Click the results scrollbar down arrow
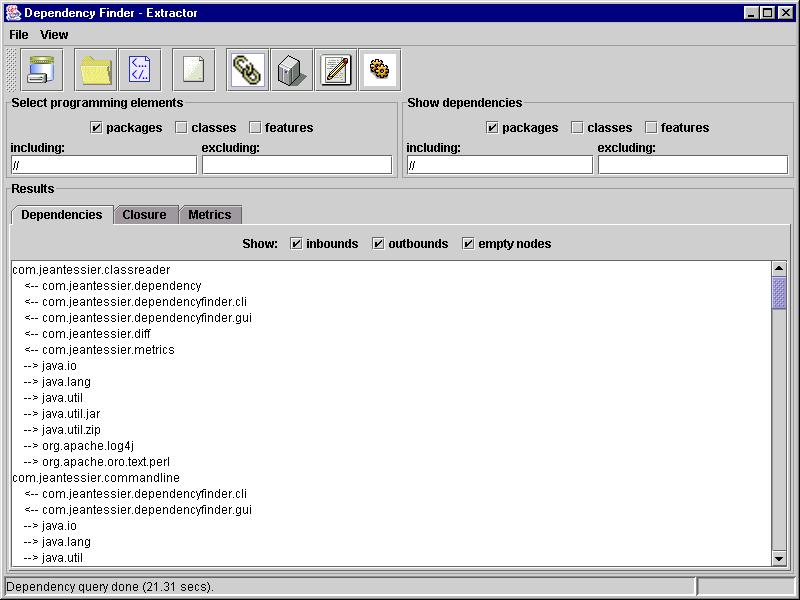Screen dimensions: 800x600 779,559
